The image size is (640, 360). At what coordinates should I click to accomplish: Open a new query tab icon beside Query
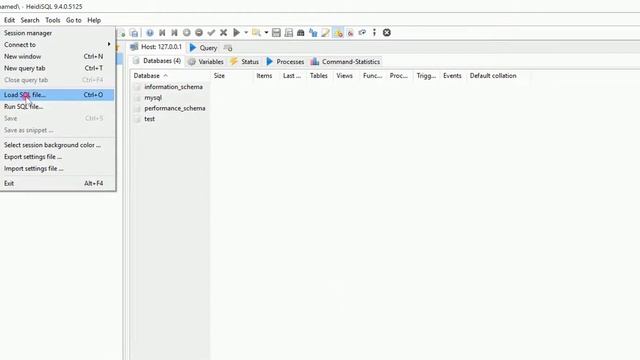[x=228, y=48]
